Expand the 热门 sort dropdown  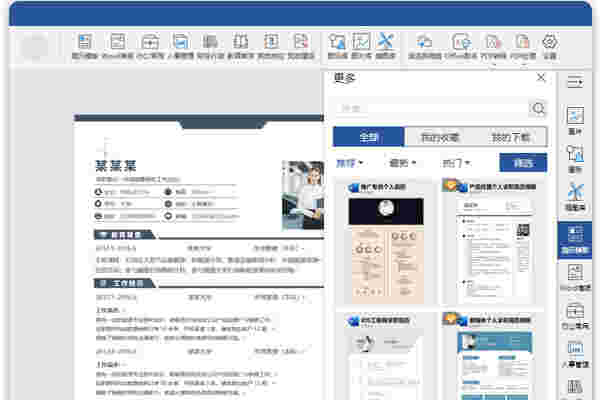(456, 163)
